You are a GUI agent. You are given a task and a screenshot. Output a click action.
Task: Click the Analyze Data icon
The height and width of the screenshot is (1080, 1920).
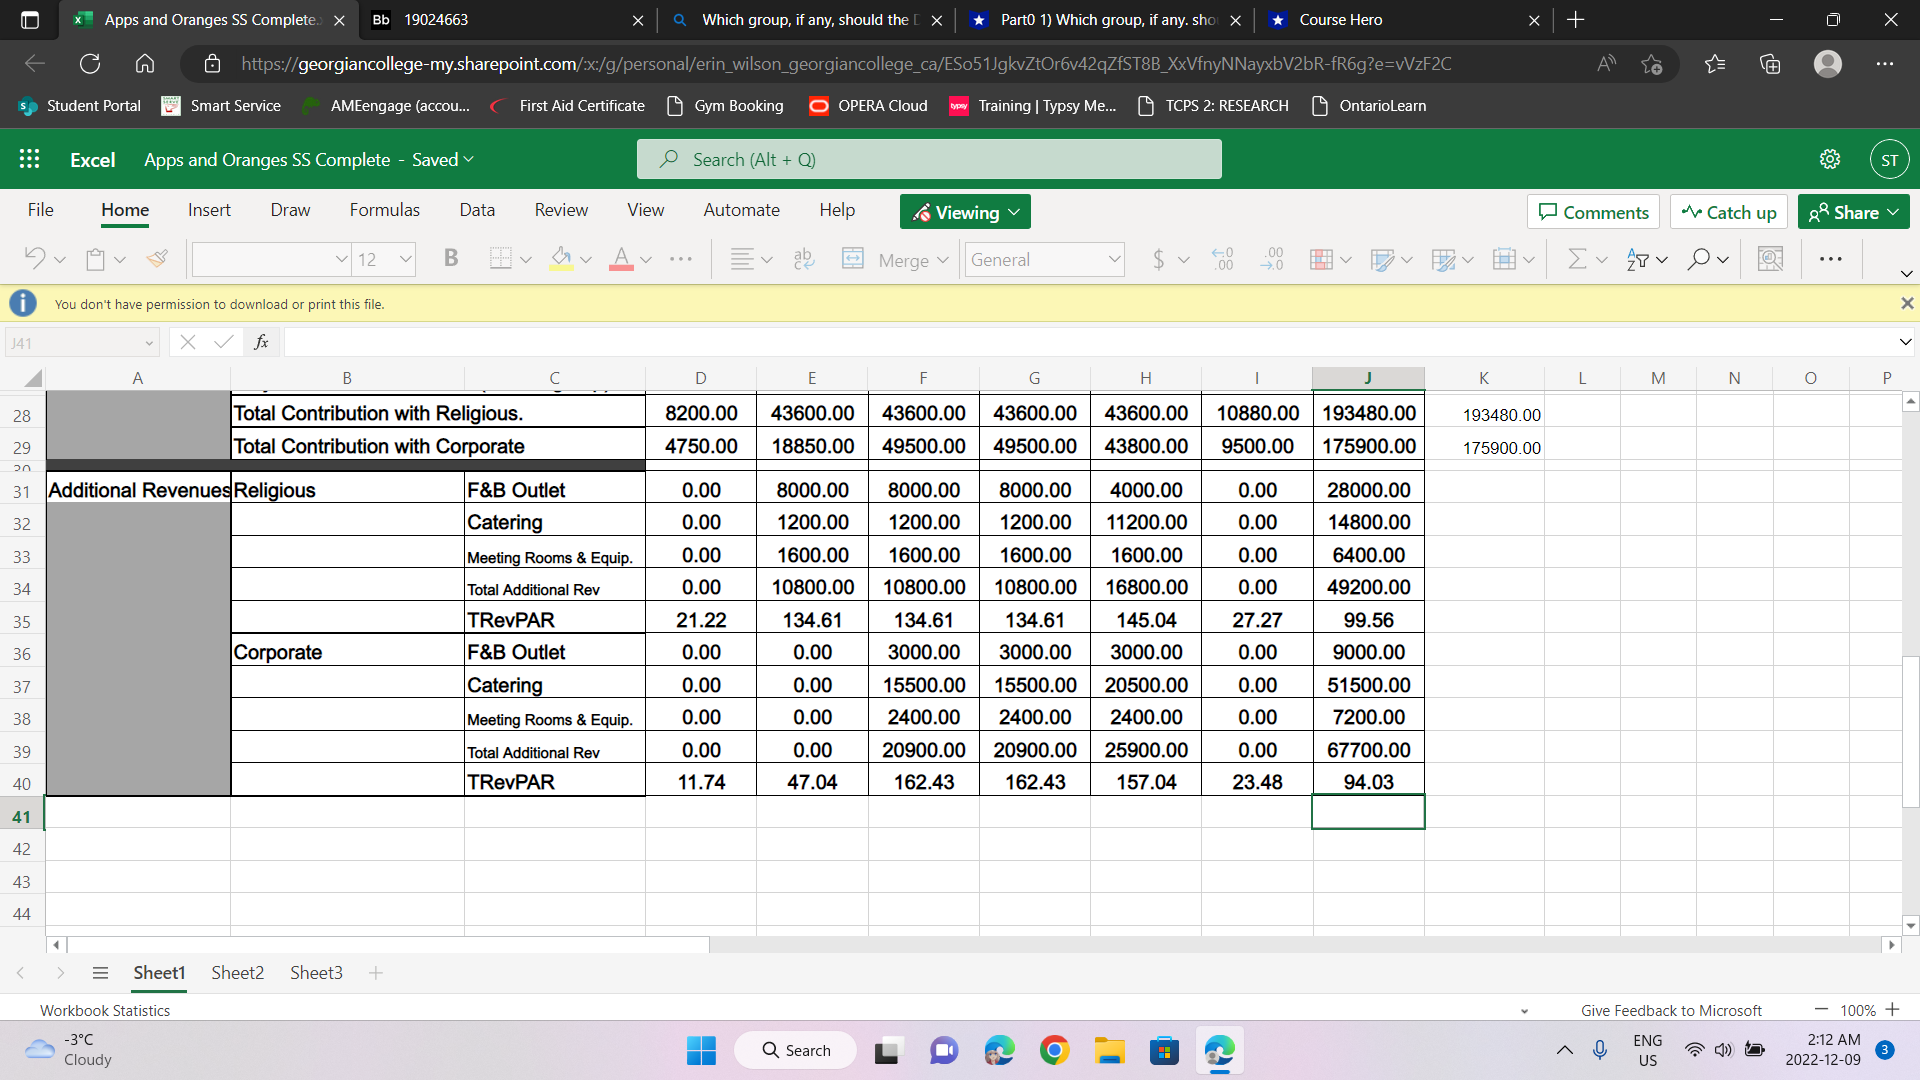[x=1770, y=259]
